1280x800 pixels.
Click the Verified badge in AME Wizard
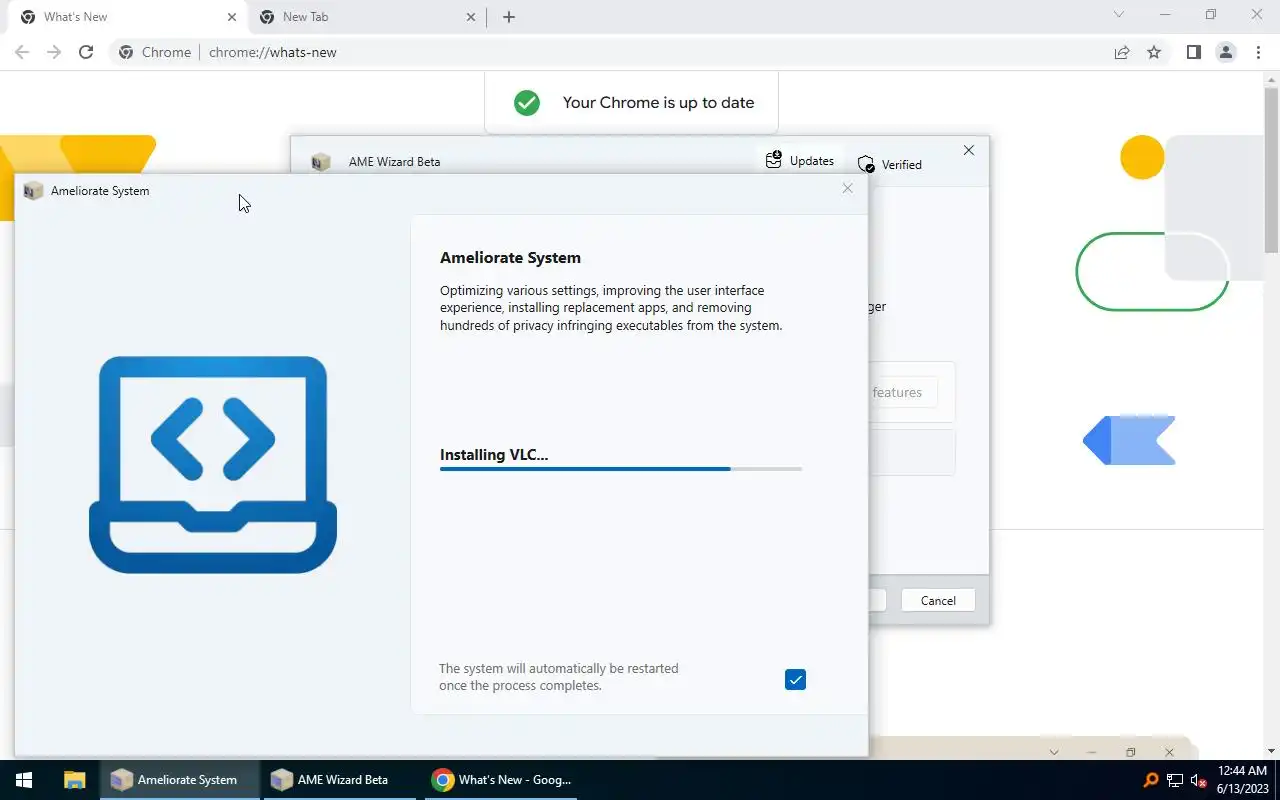point(890,164)
